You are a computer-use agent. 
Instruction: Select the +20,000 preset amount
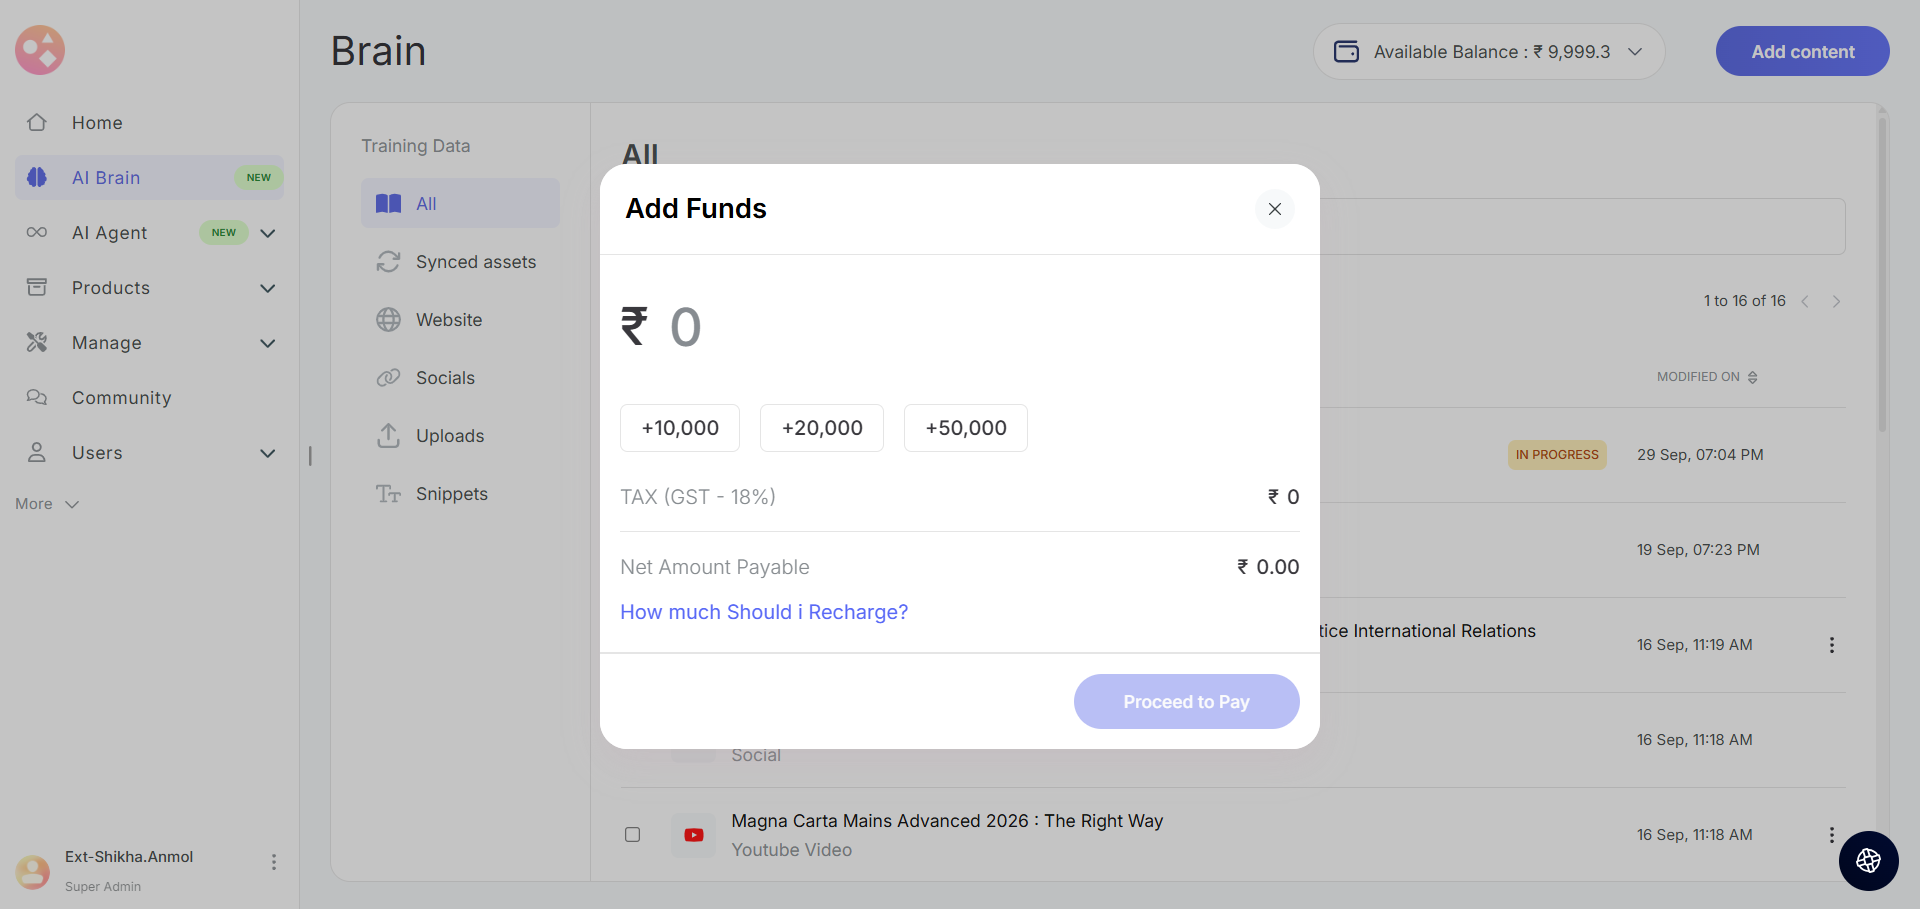(821, 428)
